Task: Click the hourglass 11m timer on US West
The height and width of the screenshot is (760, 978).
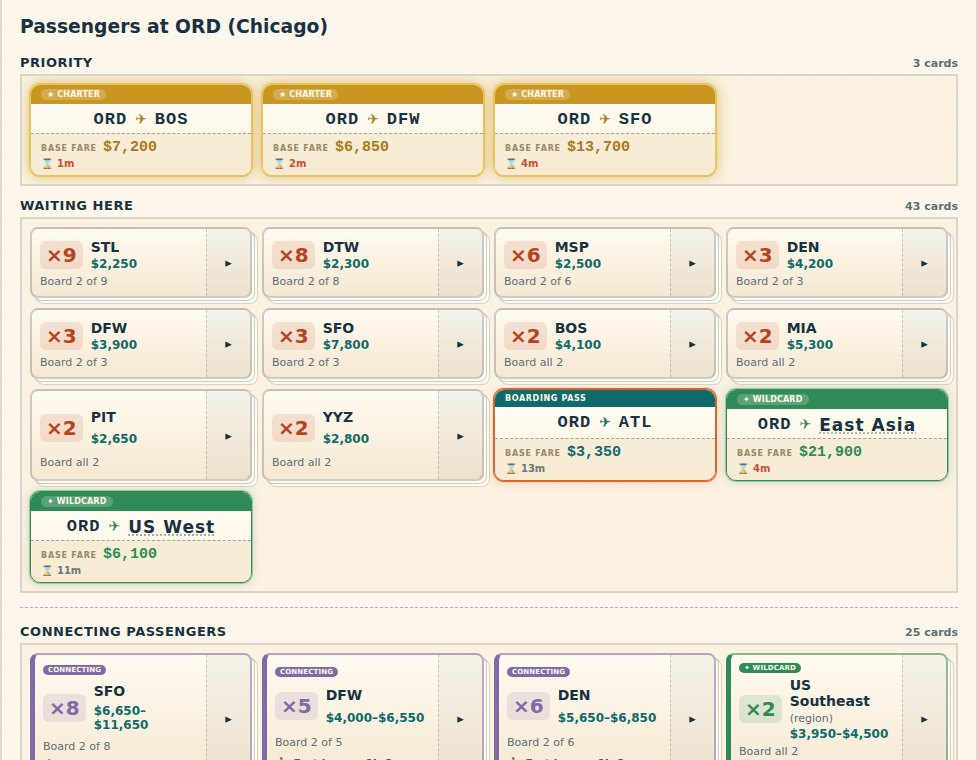Action: pyautogui.click(x=61, y=570)
